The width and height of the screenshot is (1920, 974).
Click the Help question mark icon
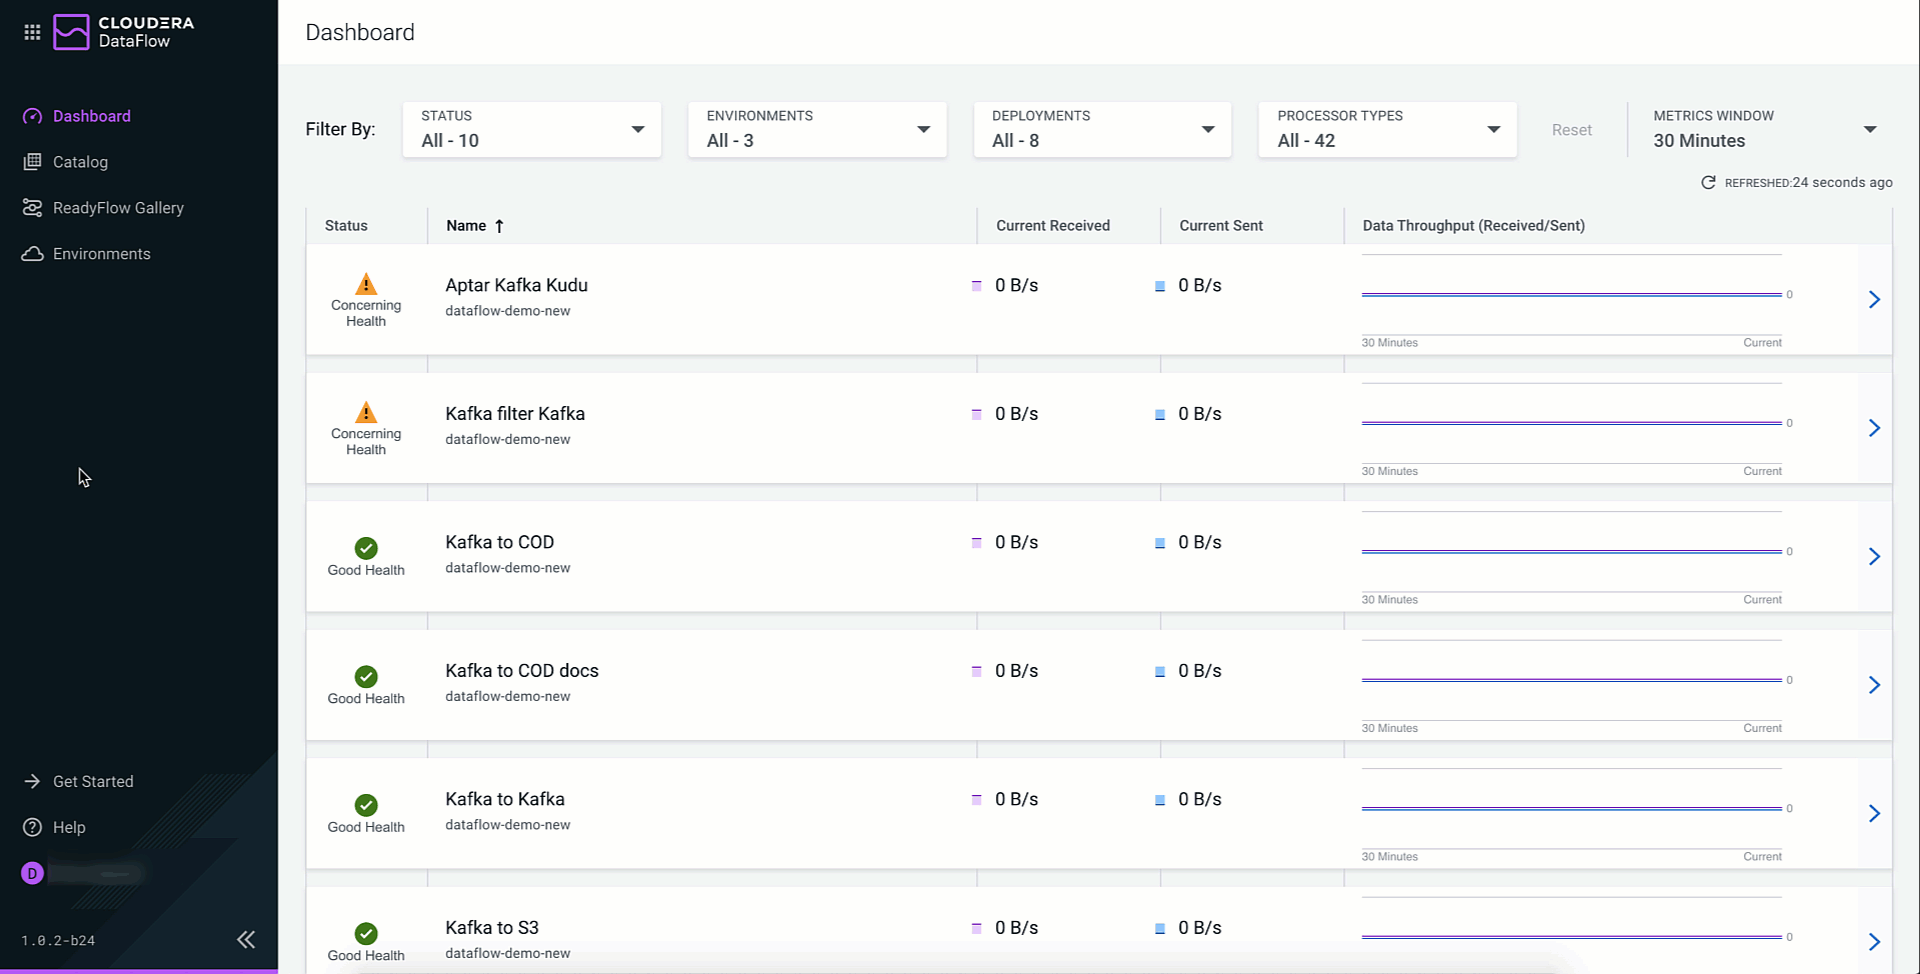point(32,827)
